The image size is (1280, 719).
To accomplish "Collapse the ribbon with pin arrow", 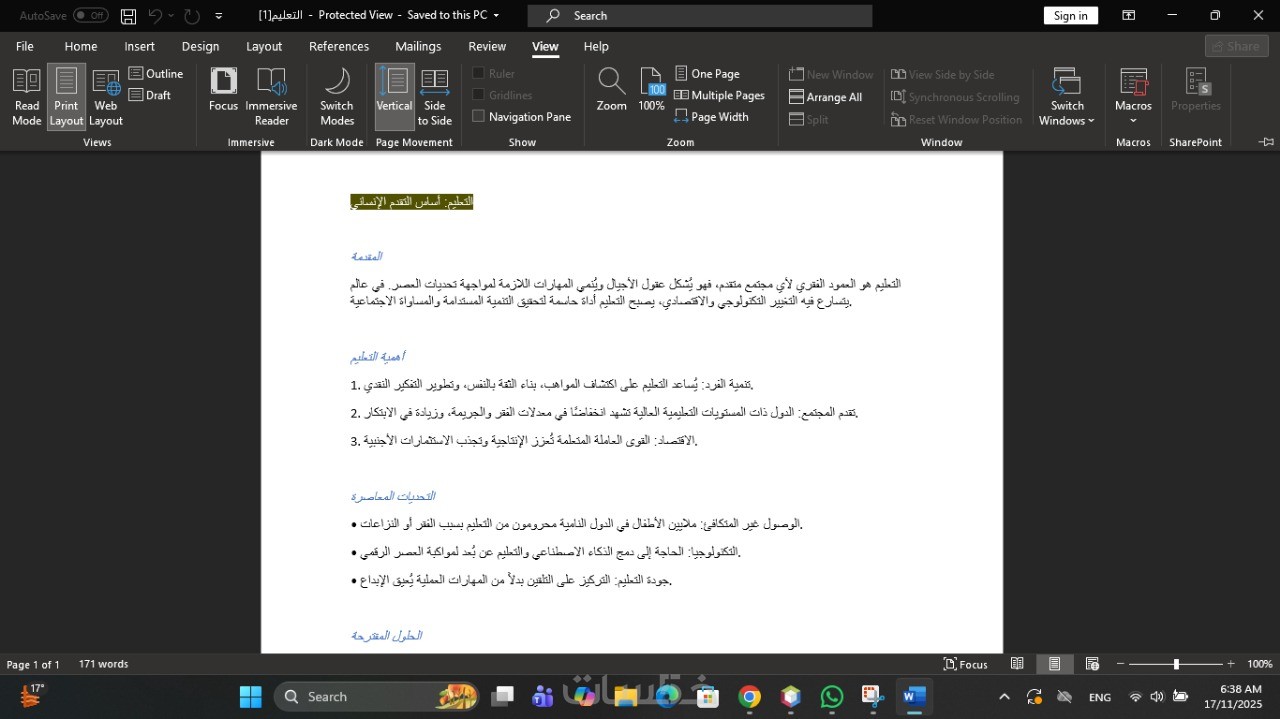I will [x=1266, y=142].
